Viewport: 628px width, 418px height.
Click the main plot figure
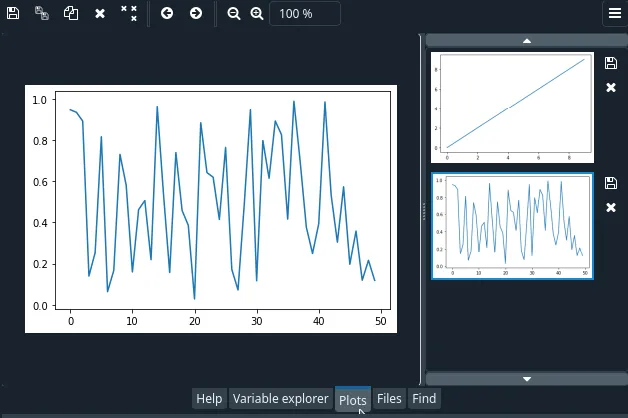pos(211,209)
